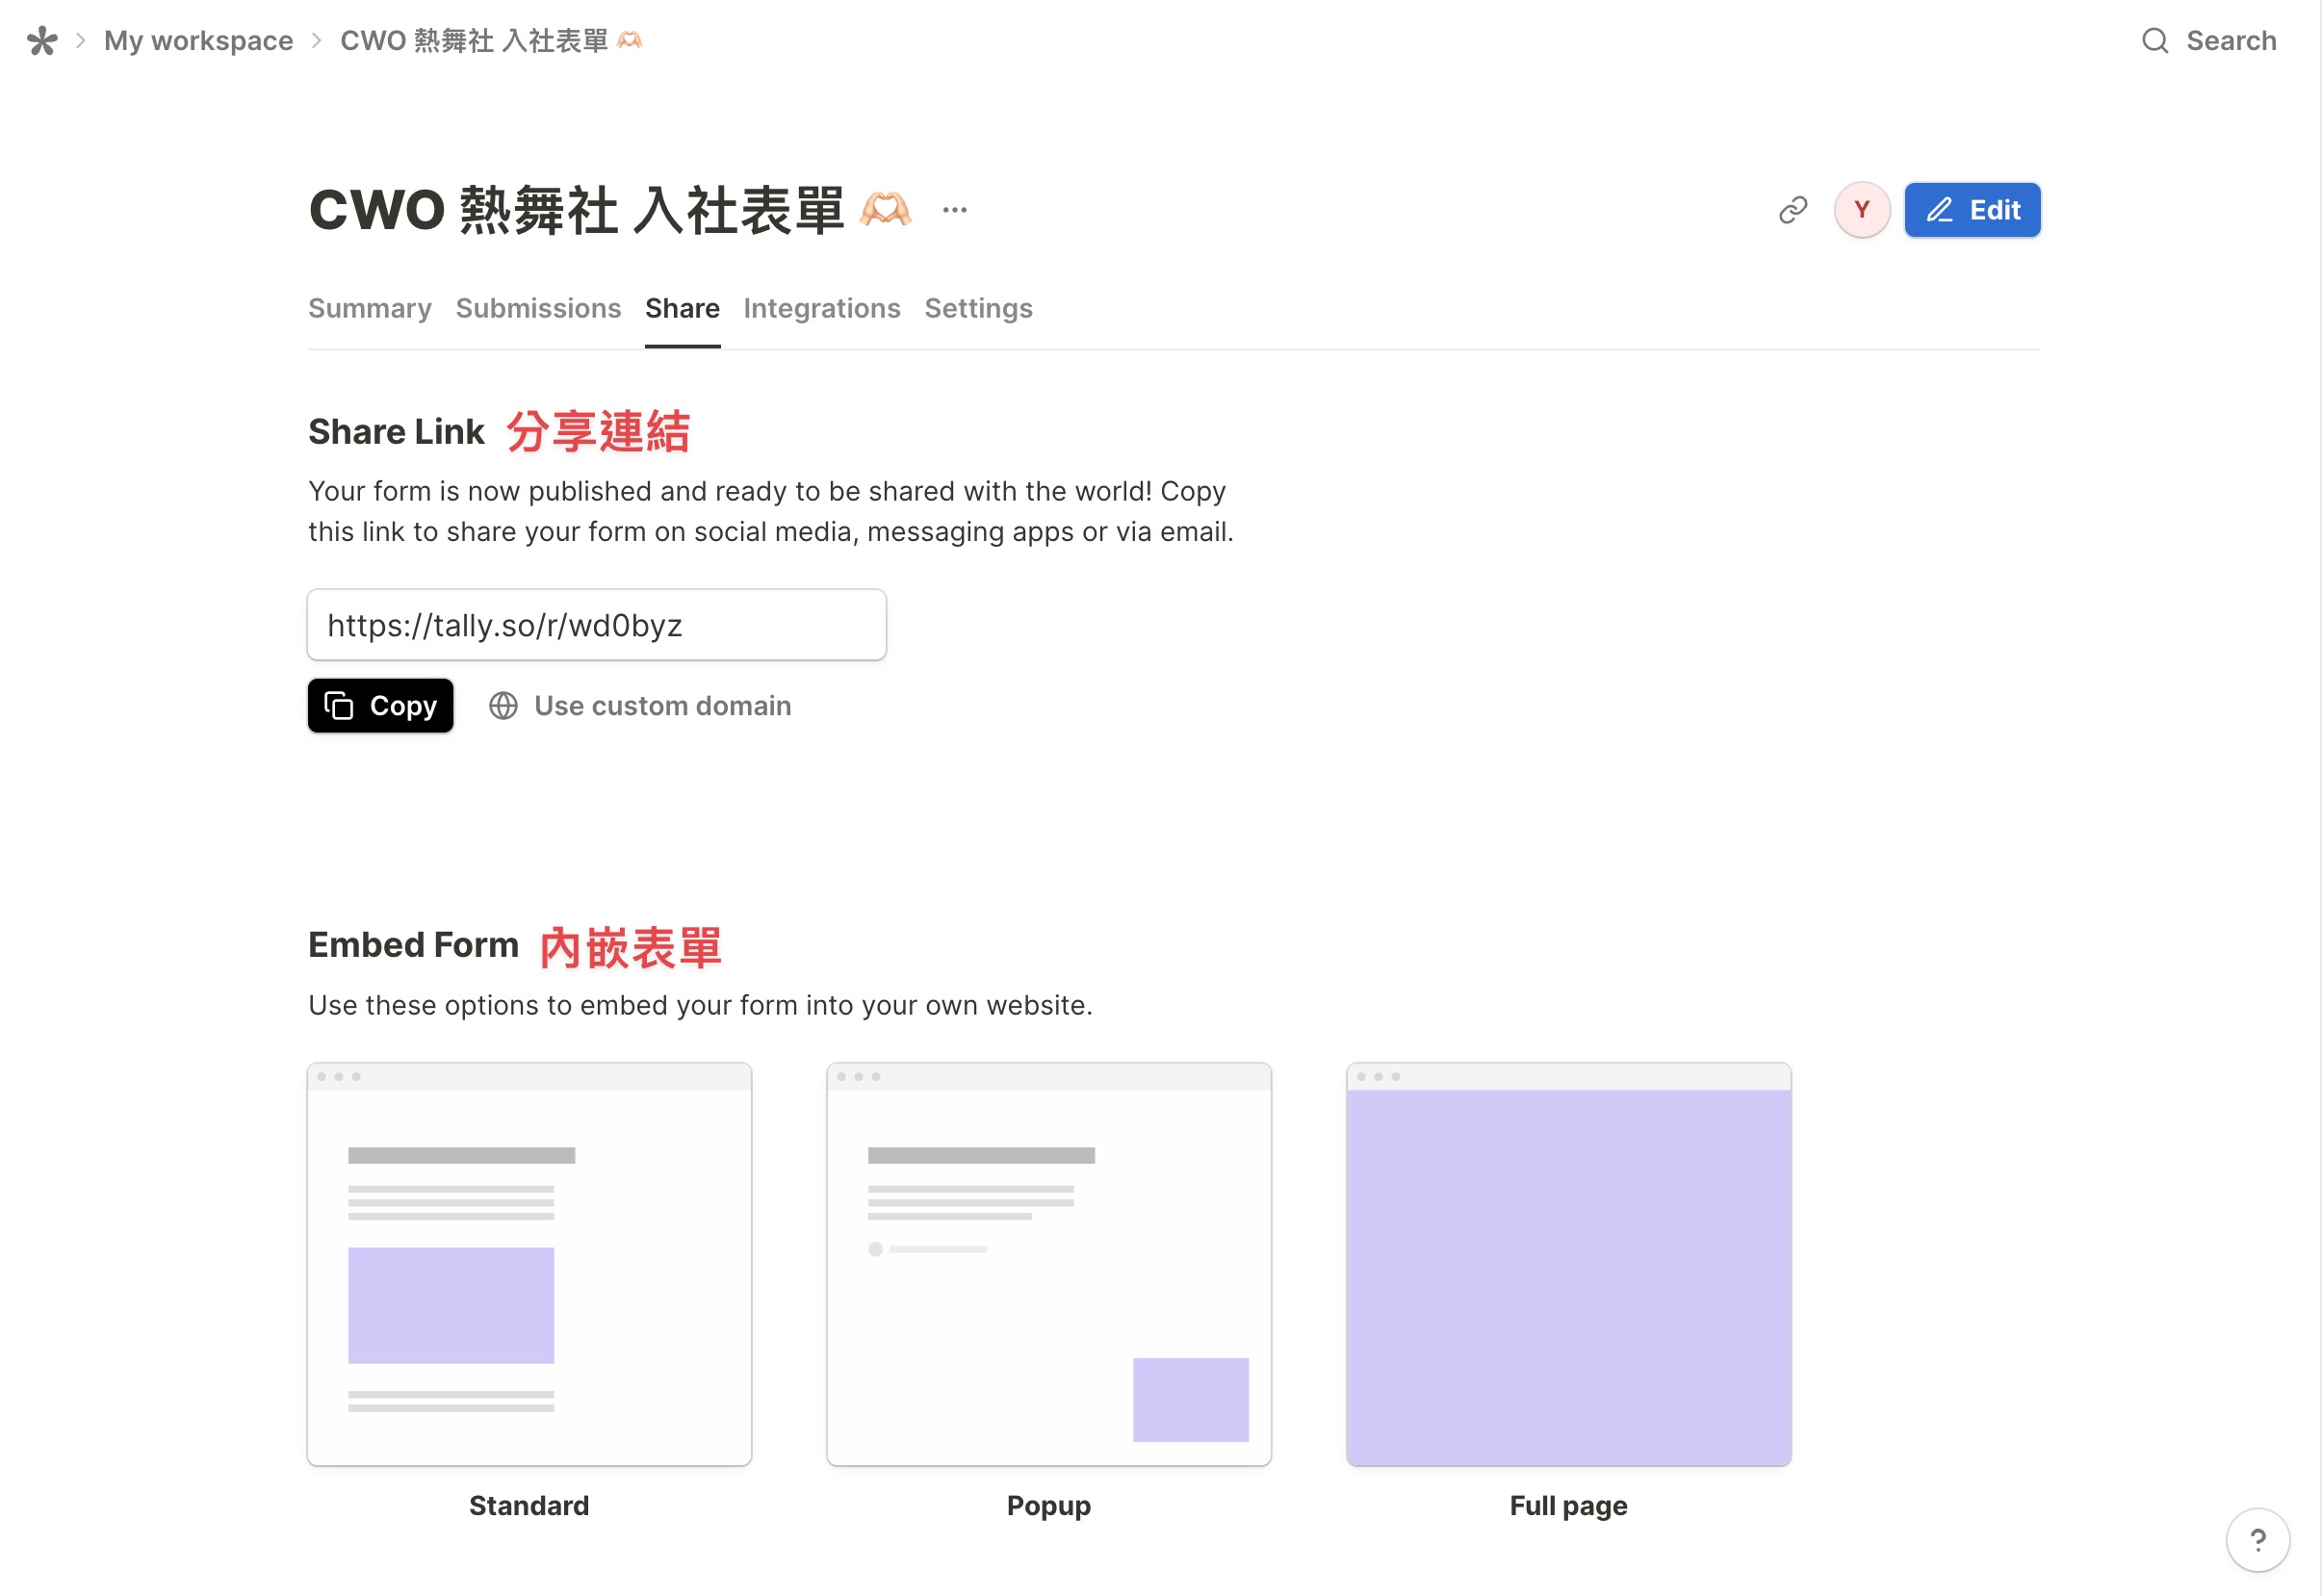Choose the Popup embed thumbnail
The height and width of the screenshot is (1596, 2322).
coord(1049,1265)
